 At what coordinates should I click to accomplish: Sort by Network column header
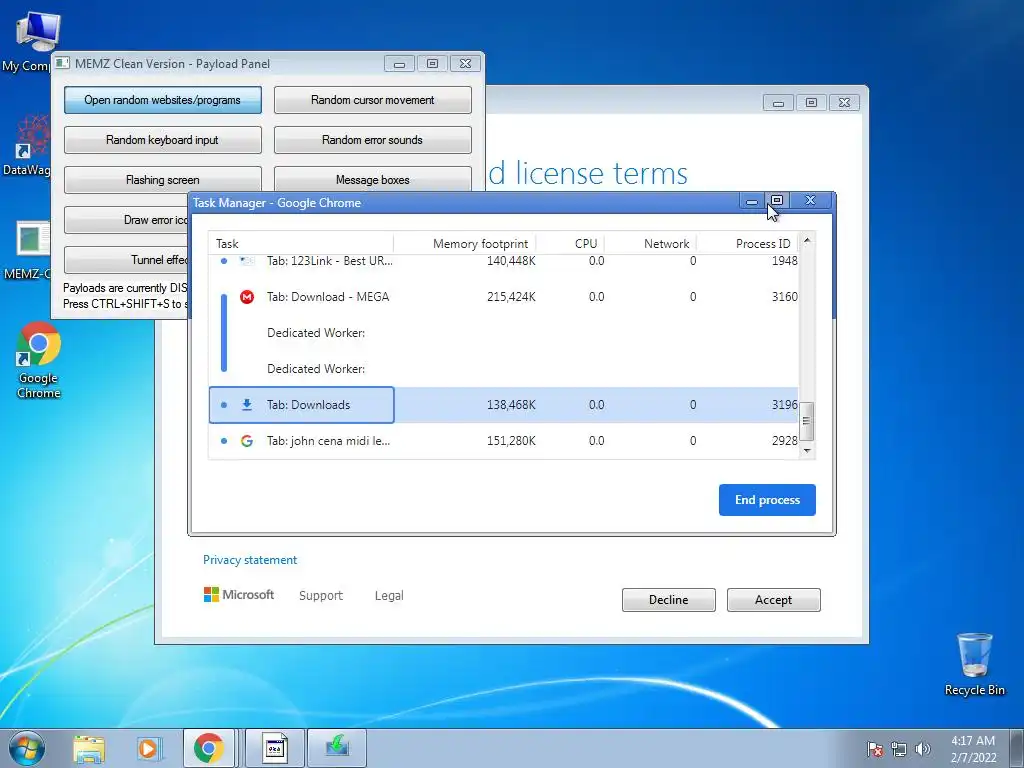(x=651, y=244)
